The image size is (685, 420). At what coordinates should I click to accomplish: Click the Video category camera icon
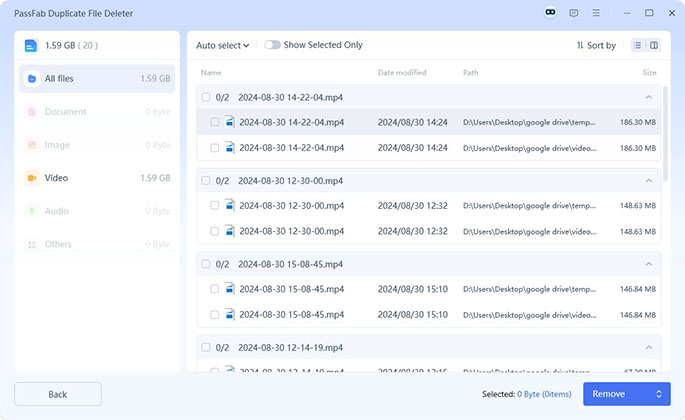coord(32,178)
